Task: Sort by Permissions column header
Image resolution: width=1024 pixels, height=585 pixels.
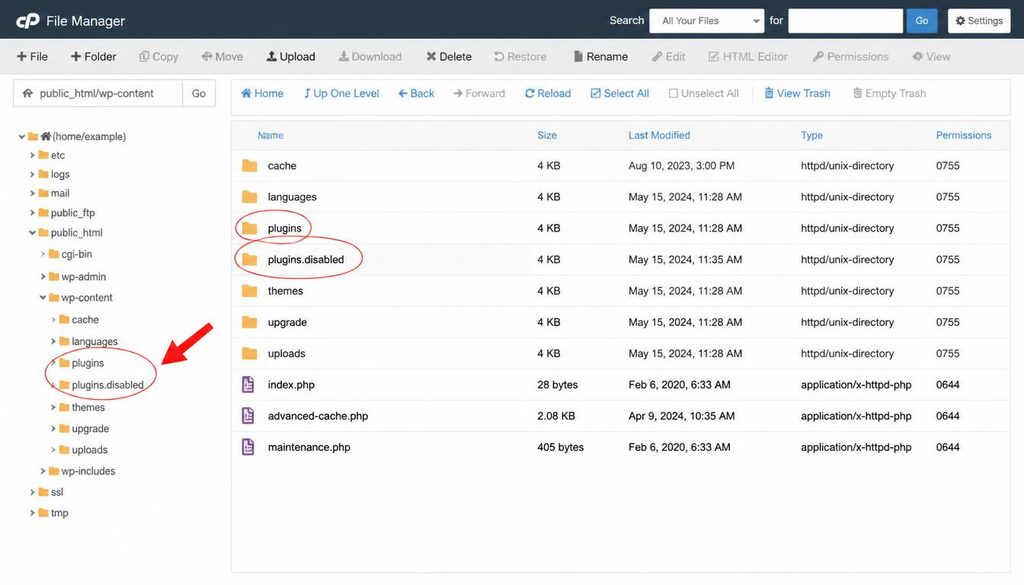Action: (963, 135)
